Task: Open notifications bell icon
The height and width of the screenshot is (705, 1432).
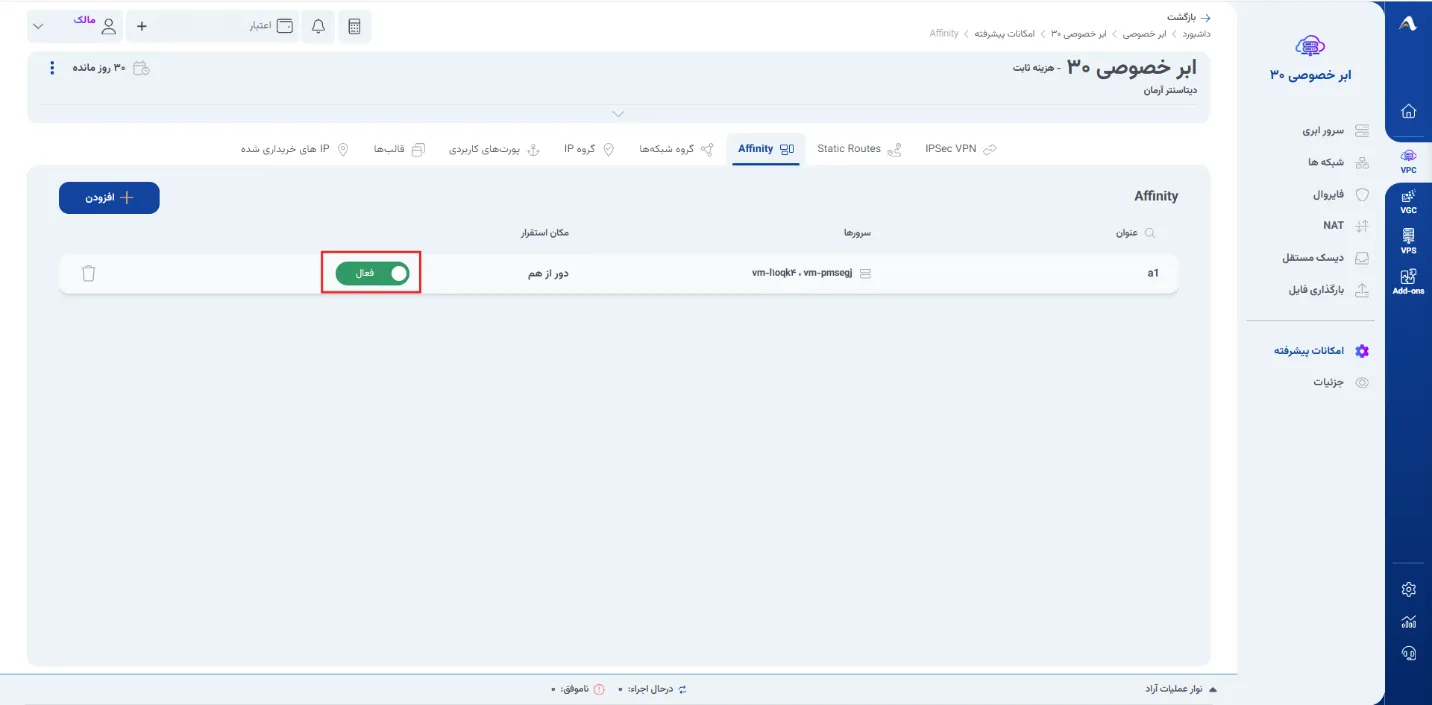Action: [318, 26]
